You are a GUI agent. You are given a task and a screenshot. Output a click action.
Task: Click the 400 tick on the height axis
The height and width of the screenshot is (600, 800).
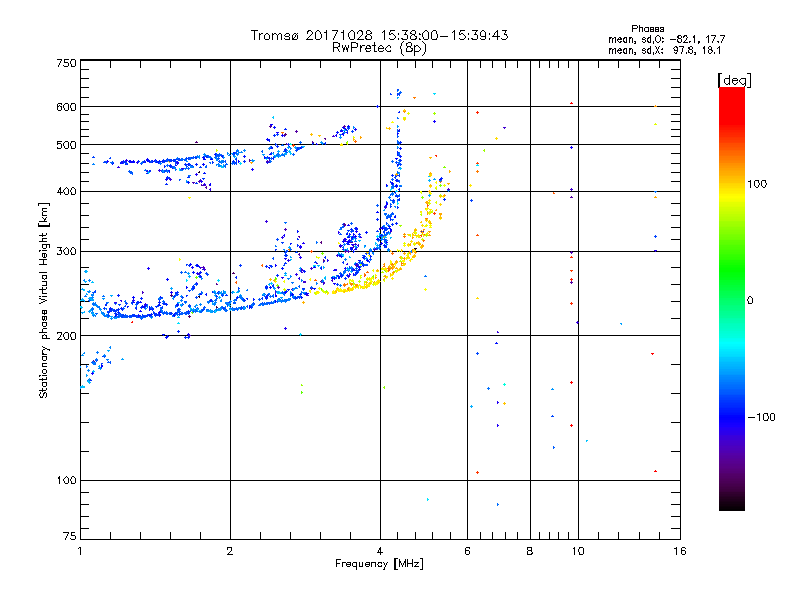point(67,192)
